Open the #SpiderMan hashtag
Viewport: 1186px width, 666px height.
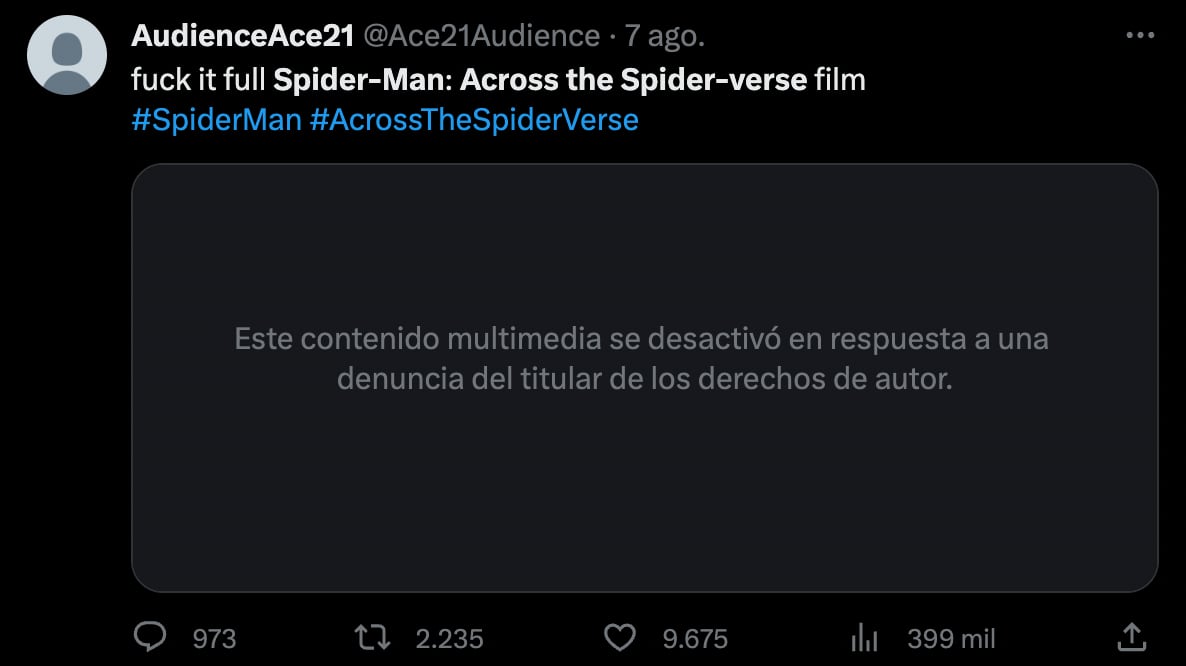pos(214,119)
